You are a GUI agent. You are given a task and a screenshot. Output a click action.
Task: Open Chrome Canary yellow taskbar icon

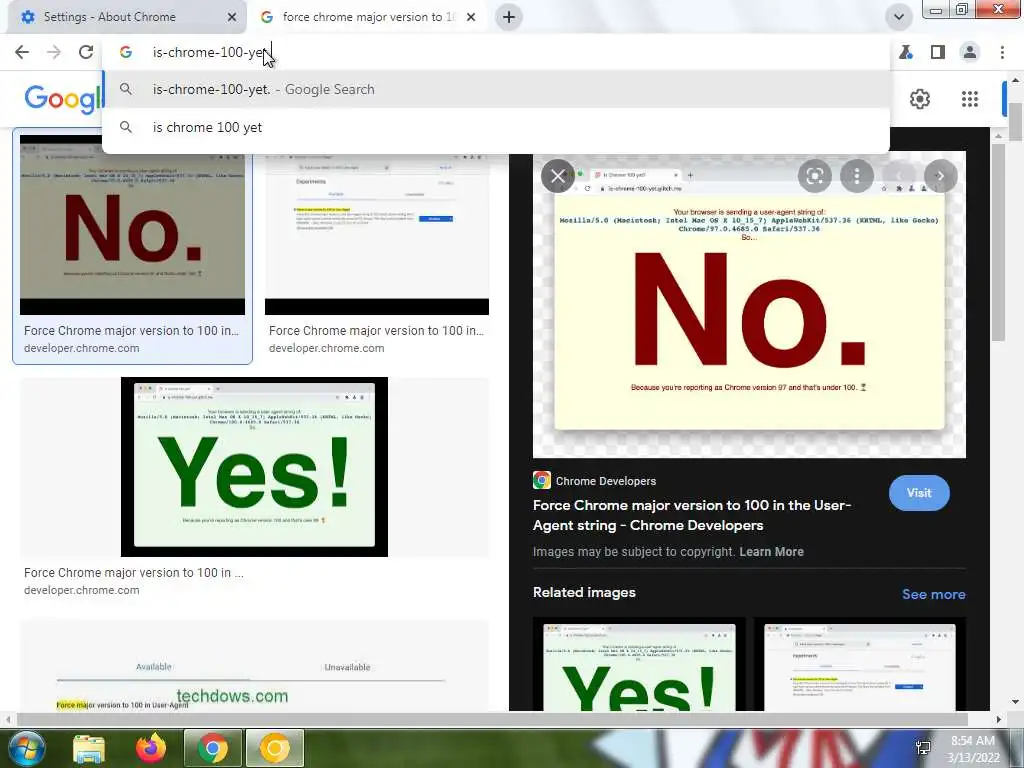(275, 748)
